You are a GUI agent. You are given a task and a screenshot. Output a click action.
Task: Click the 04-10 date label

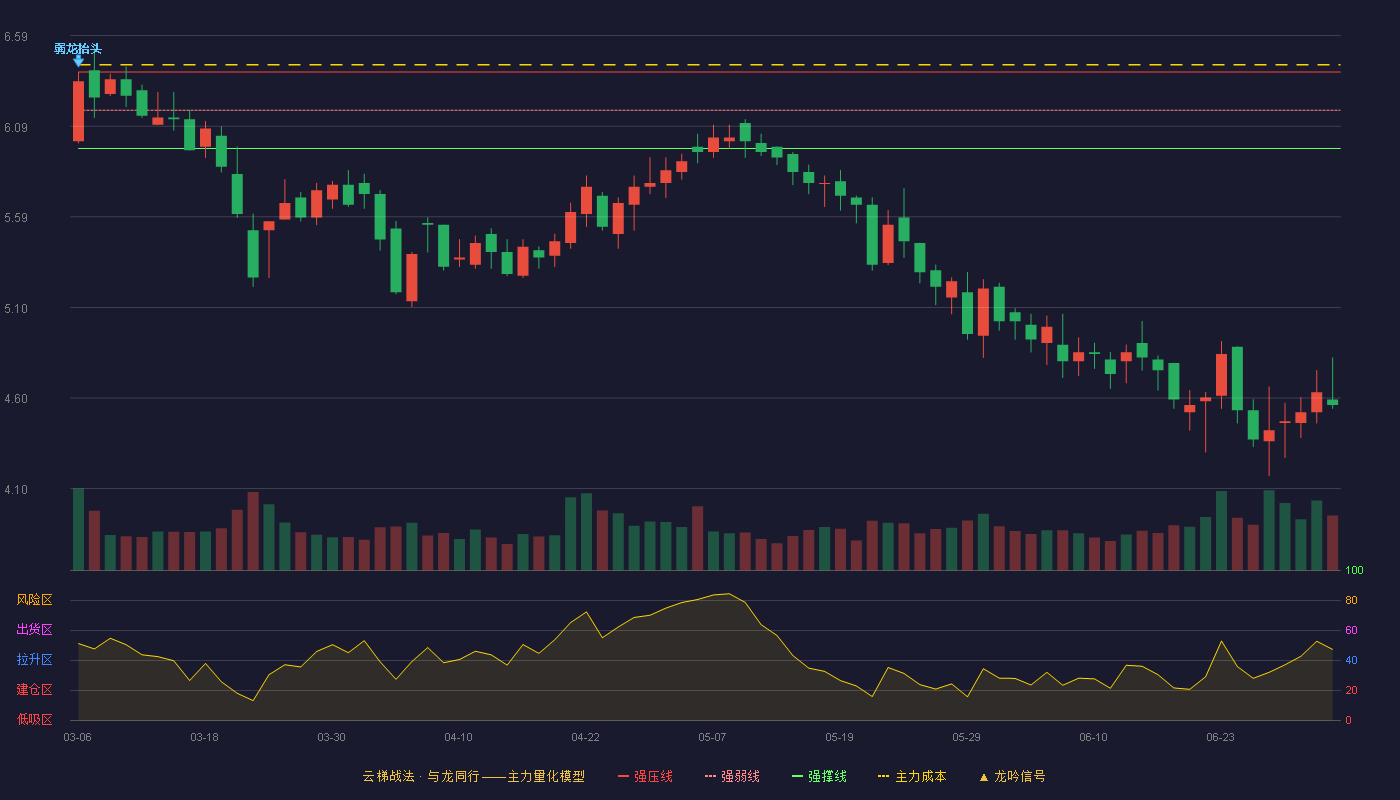458,737
